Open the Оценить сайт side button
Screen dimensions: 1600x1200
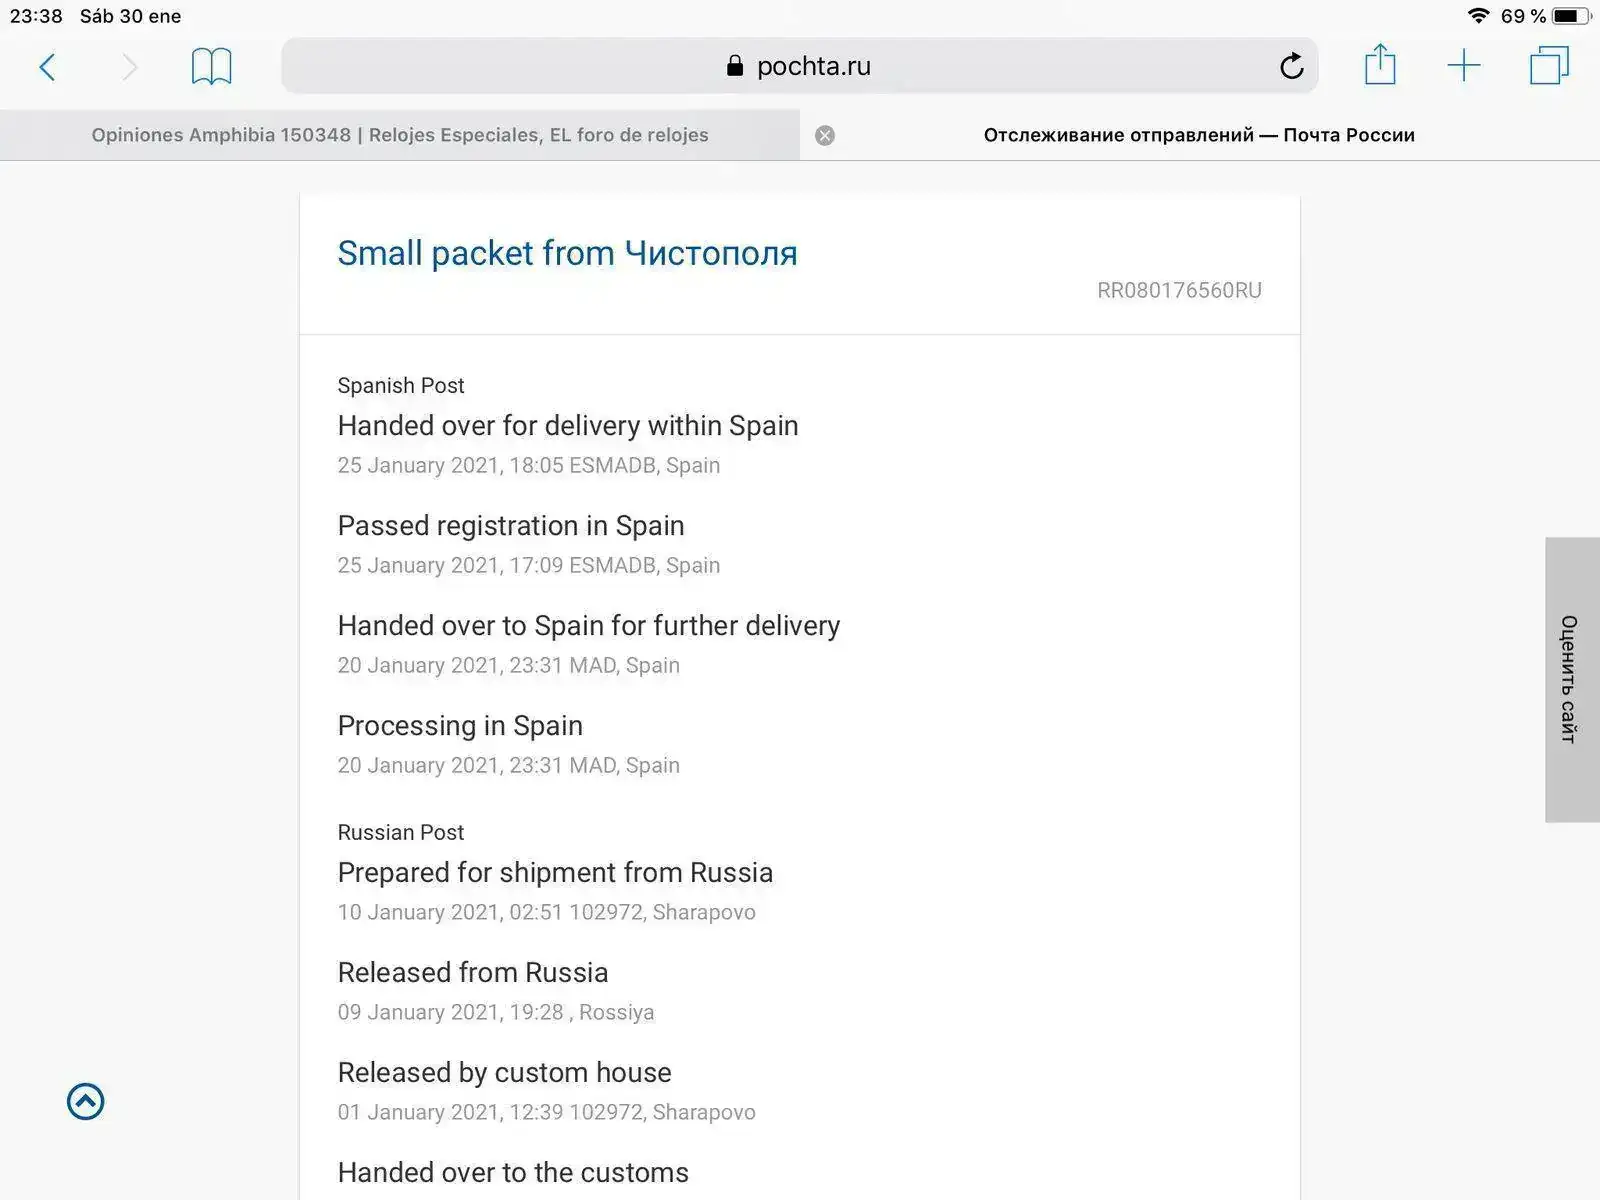[x=1572, y=680]
